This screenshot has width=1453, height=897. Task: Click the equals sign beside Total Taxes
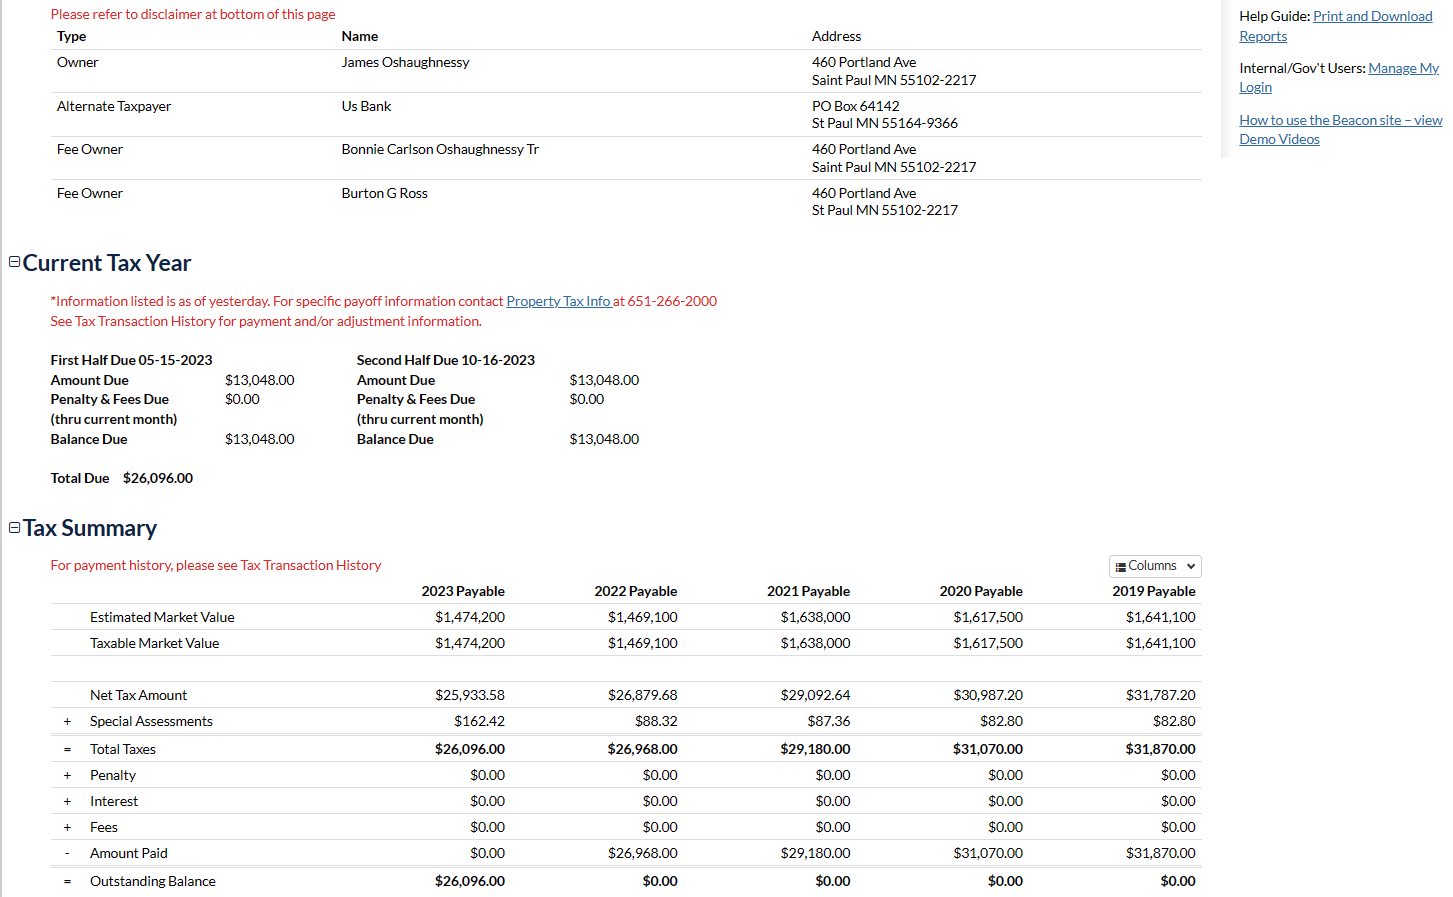tap(67, 749)
